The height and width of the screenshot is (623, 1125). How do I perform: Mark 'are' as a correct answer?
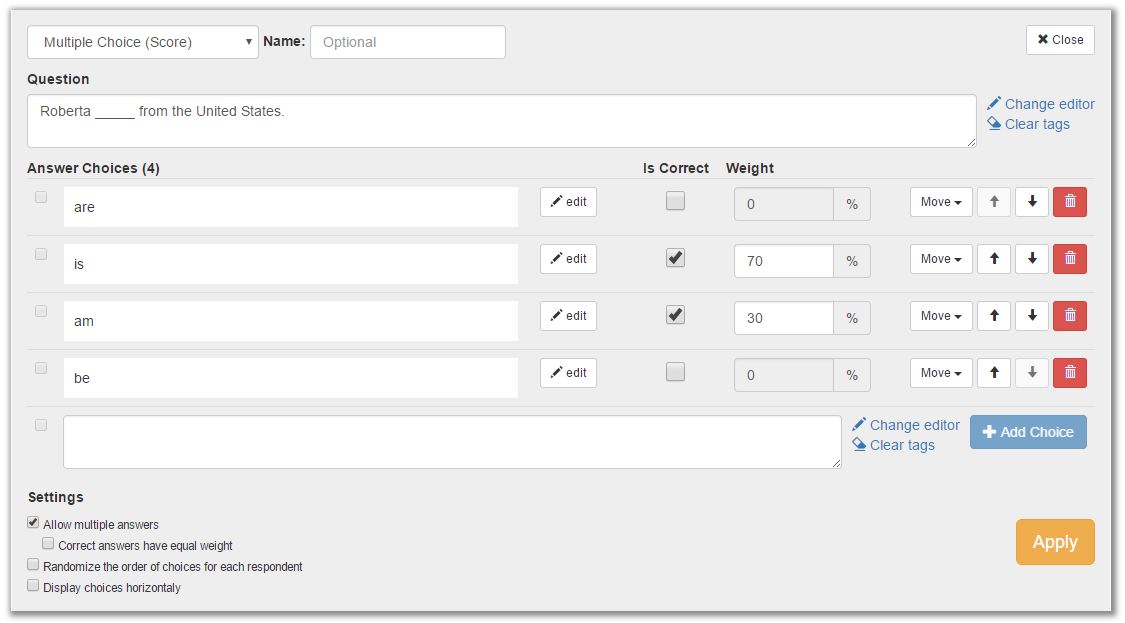[x=675, y=201]
